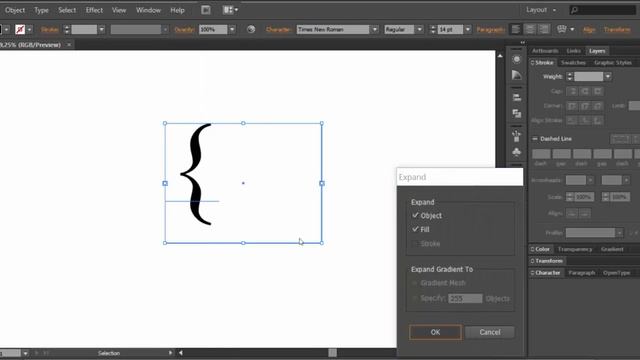Open the Times New Roman font dropdown
This screenshot has height=360, width=640.
pos(375,29)
